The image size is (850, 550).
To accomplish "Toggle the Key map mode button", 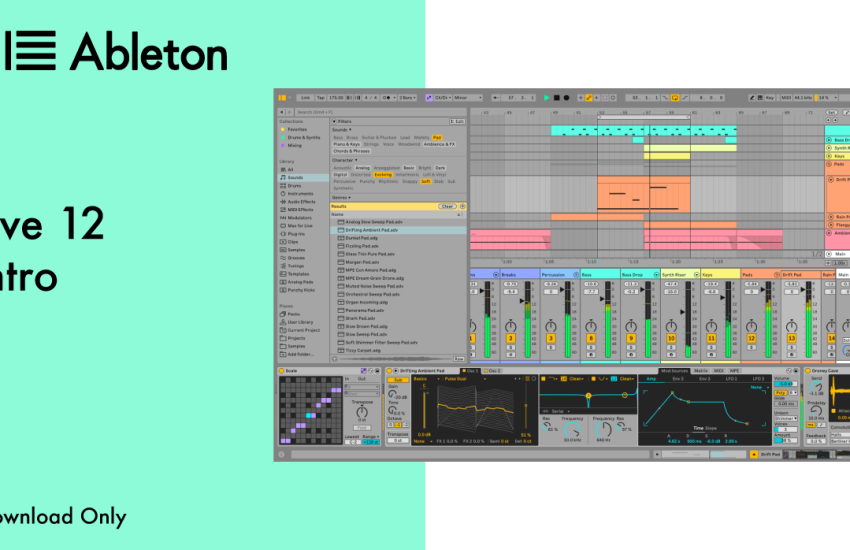I will click(x=770, y=98).
